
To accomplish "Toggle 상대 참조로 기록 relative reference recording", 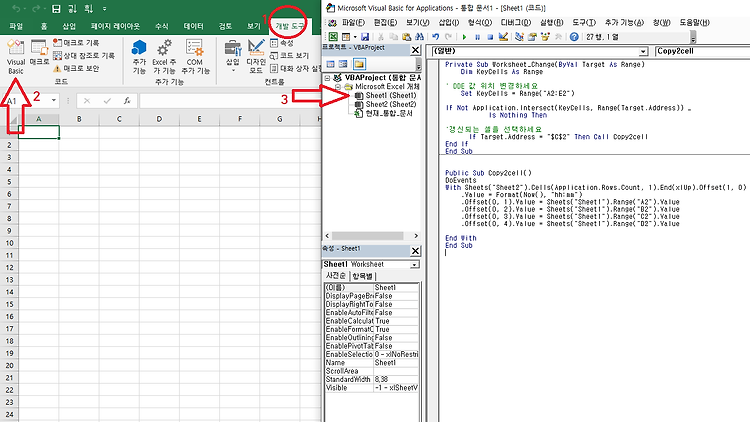I will tap(84, 56).
